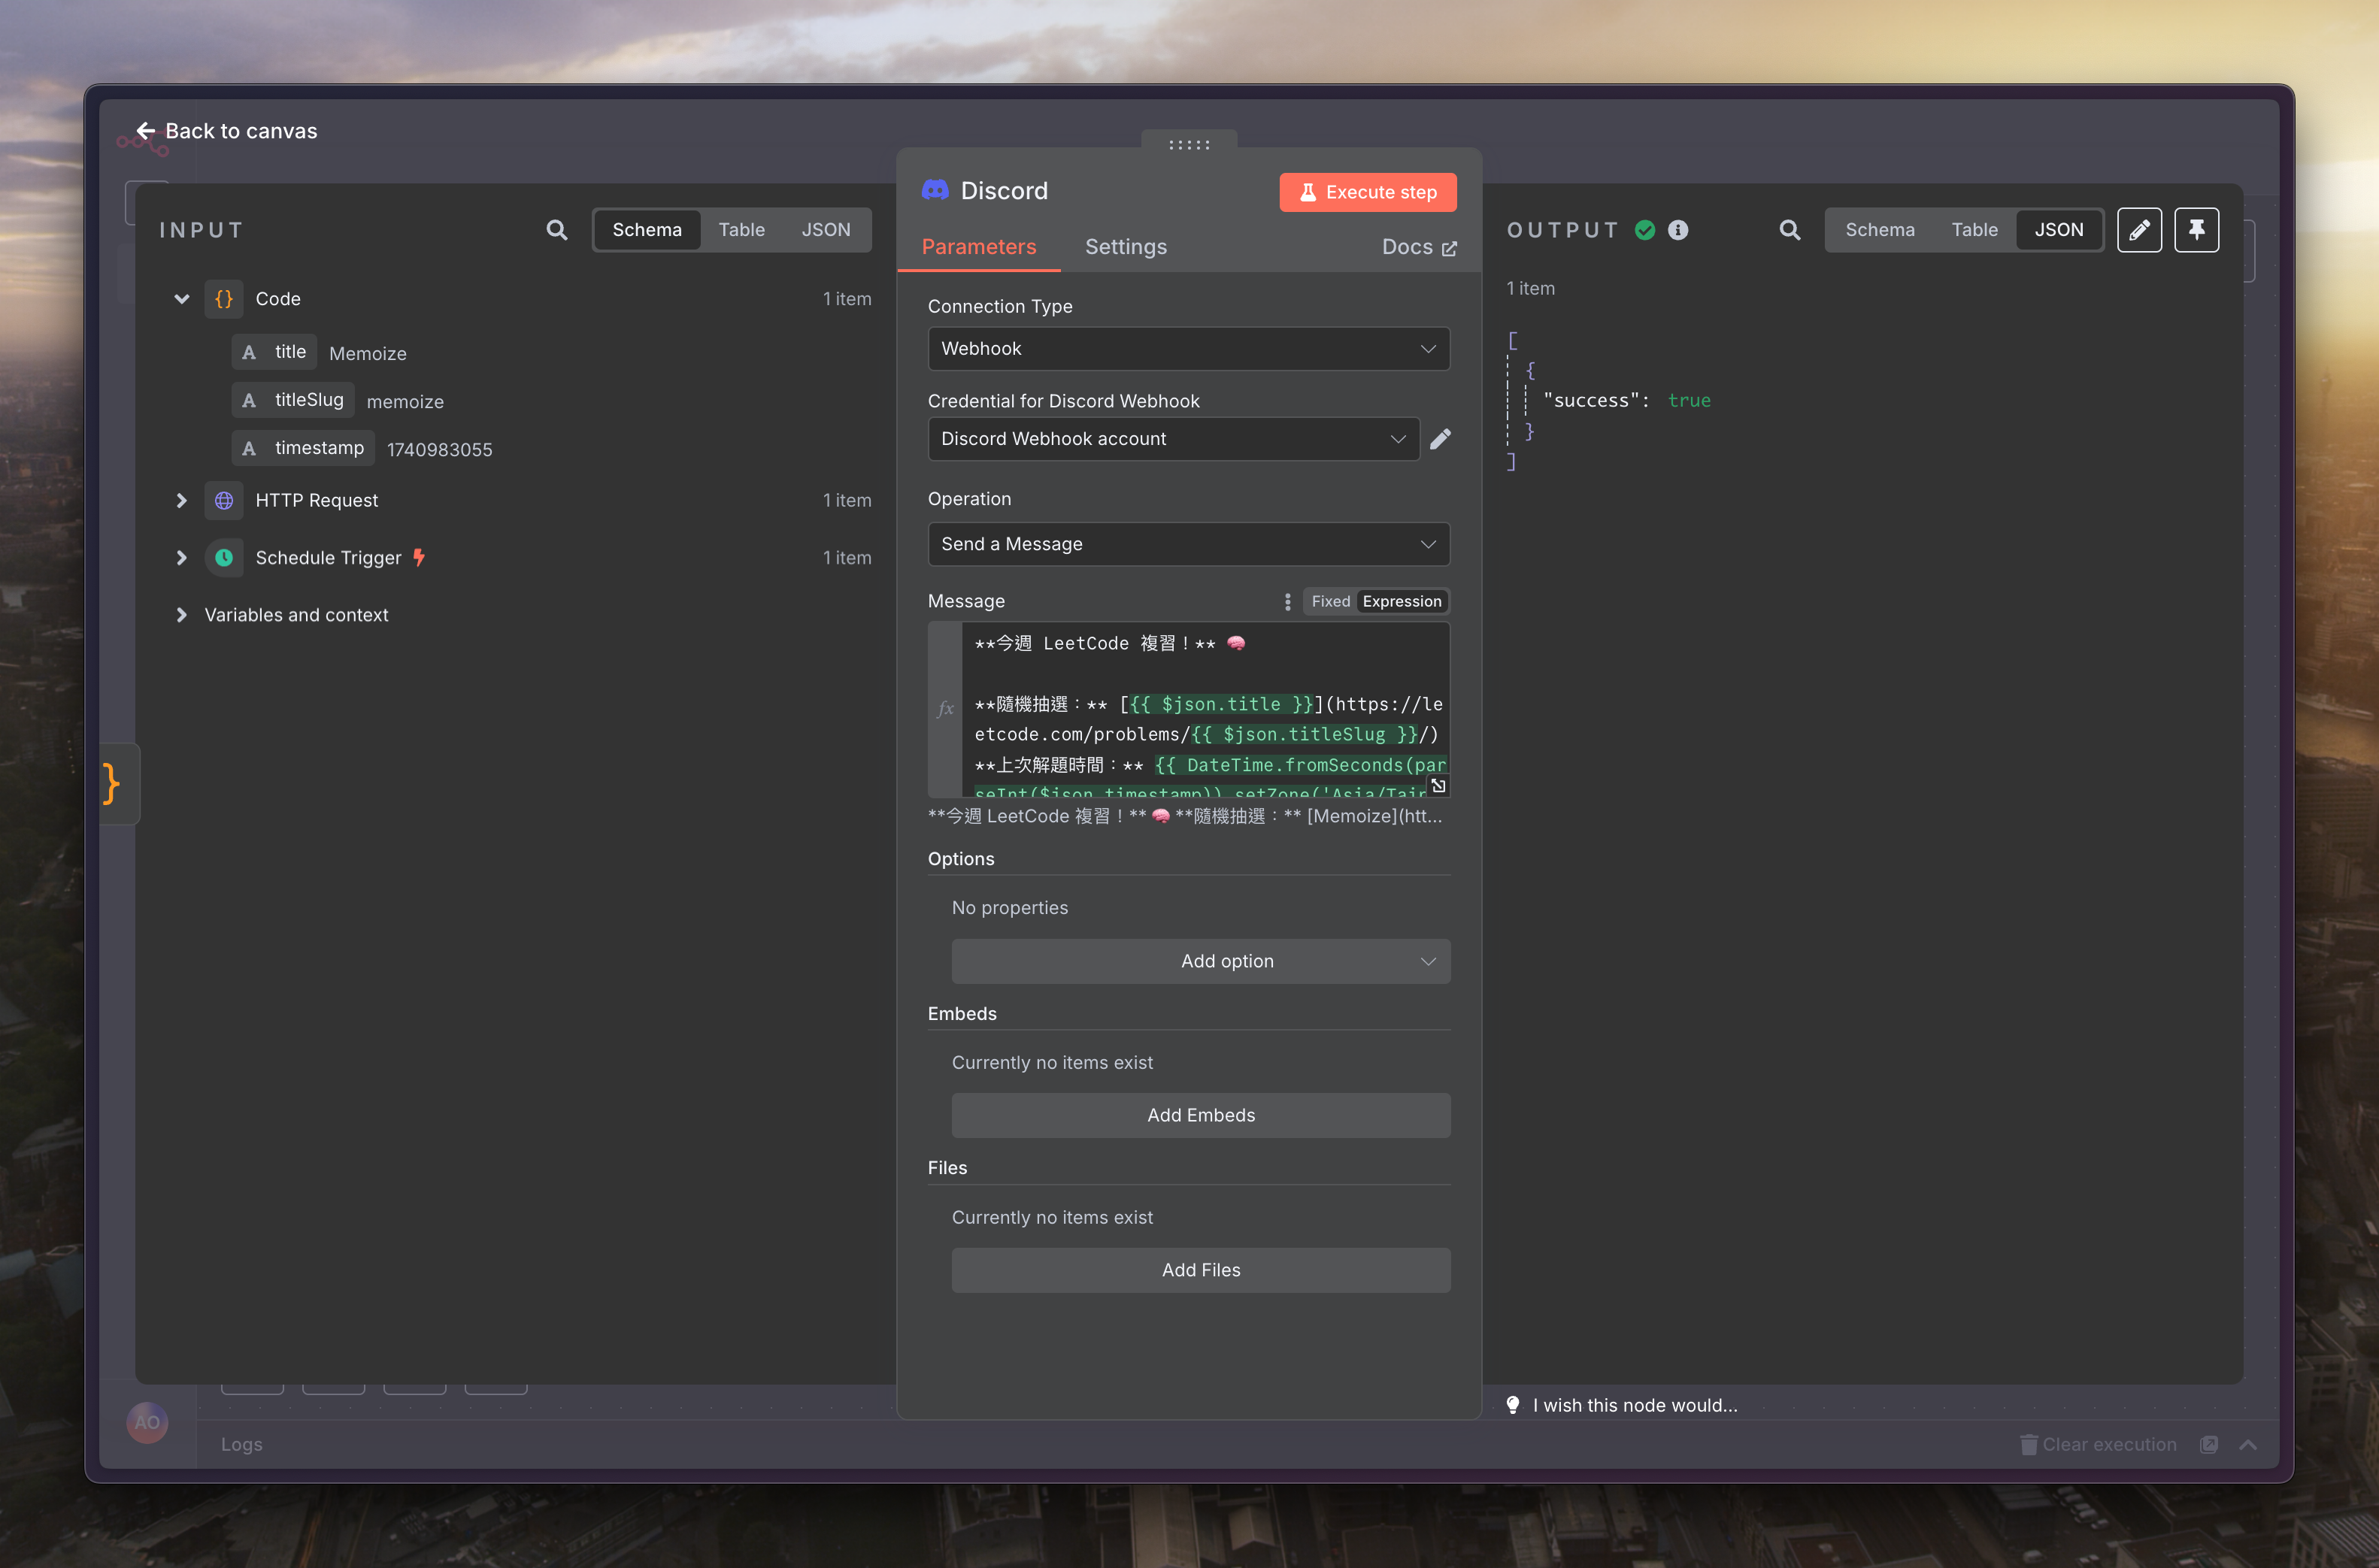Switch output view to Schema tab
The image size is (2379, 1568).
point(1879,230)
